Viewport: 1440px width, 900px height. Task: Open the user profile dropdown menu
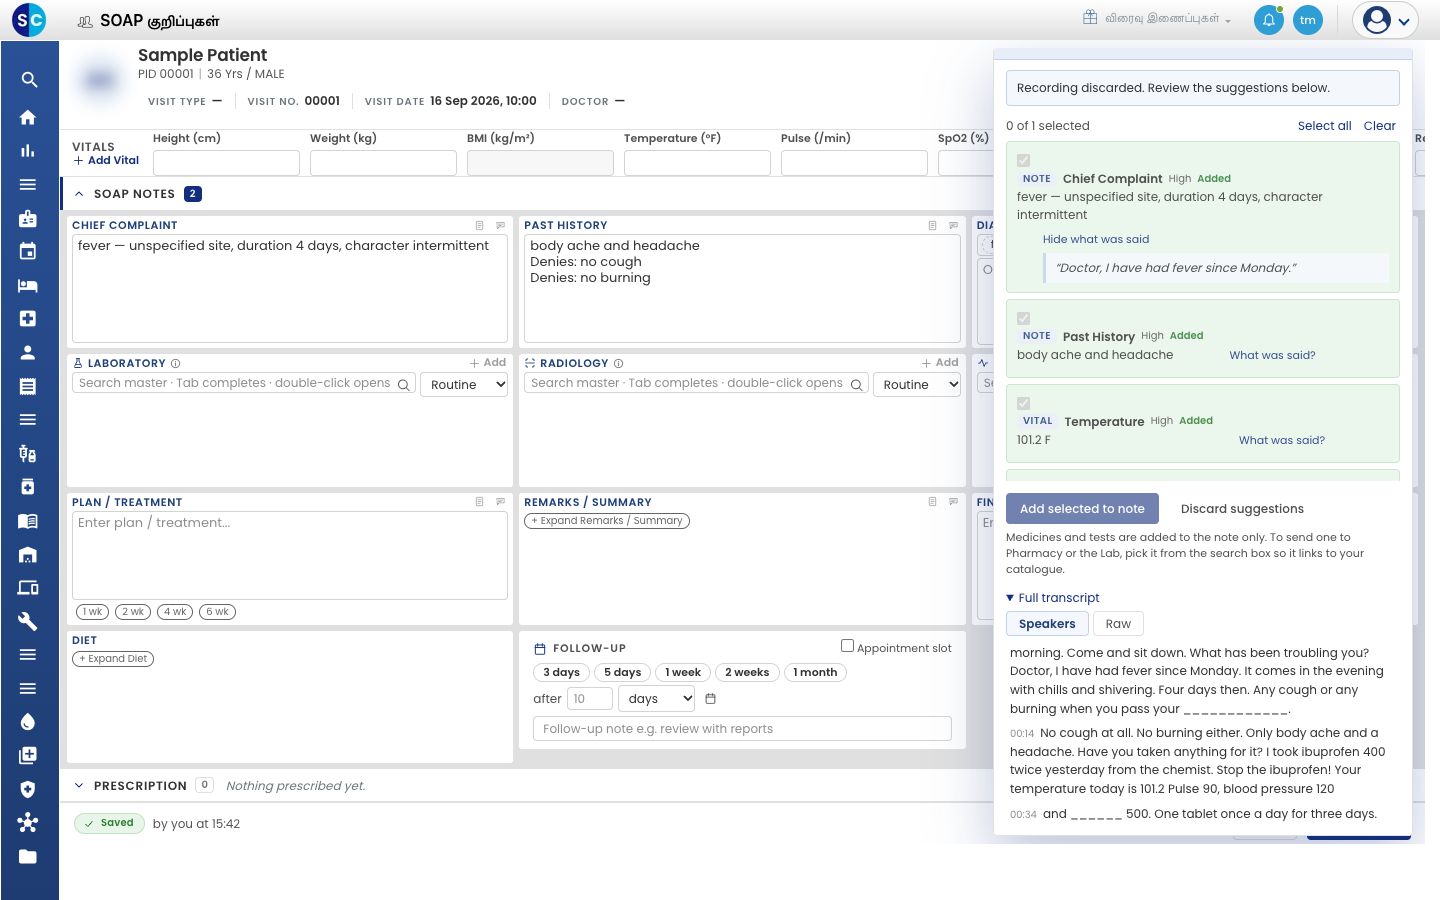(1386, 20)
